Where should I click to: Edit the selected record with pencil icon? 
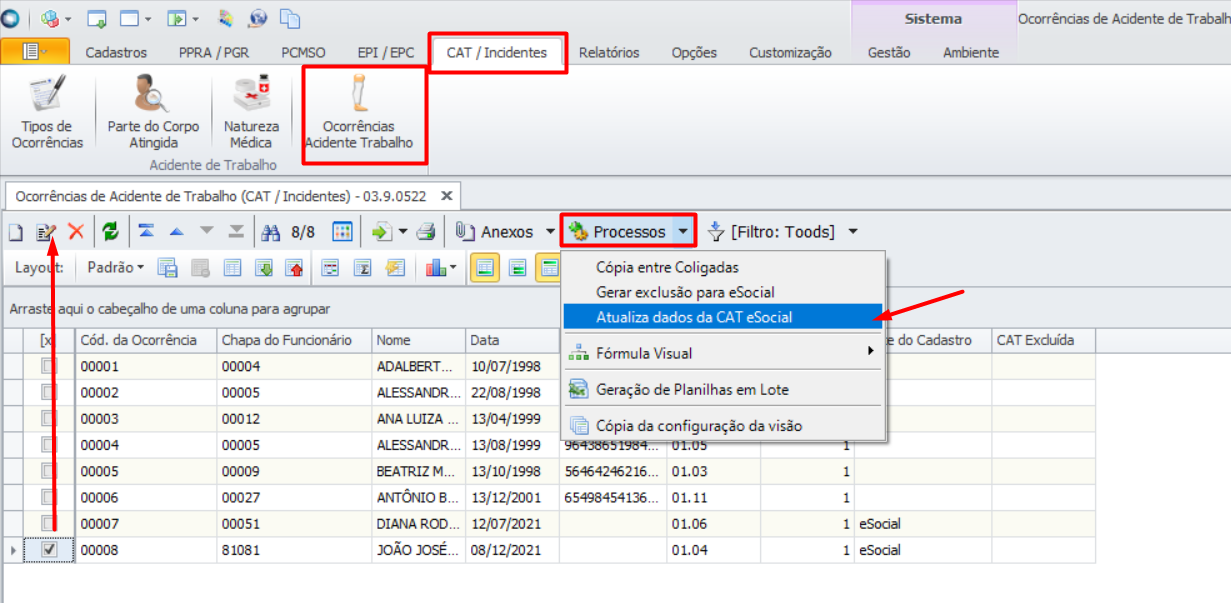46,232
